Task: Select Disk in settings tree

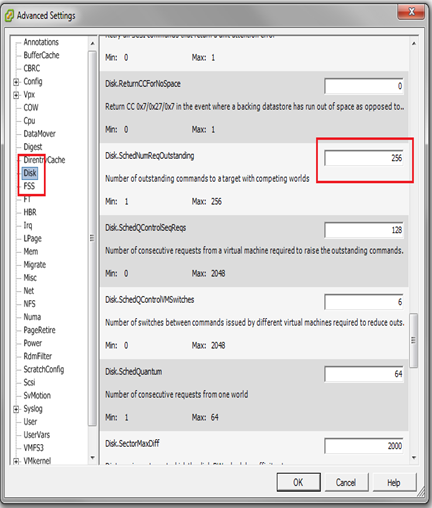Action: tap(30, 173)
